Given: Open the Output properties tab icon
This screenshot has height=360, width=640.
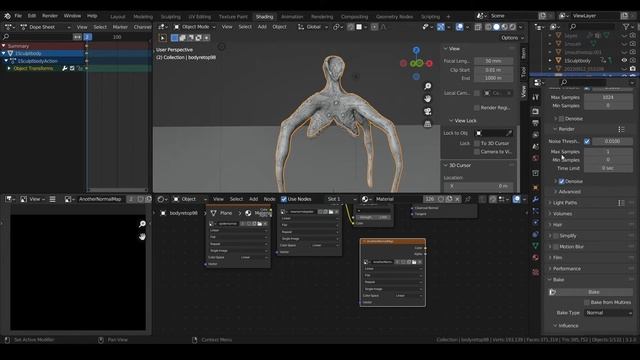Looking at the screenshot, I should pos(536,123).
